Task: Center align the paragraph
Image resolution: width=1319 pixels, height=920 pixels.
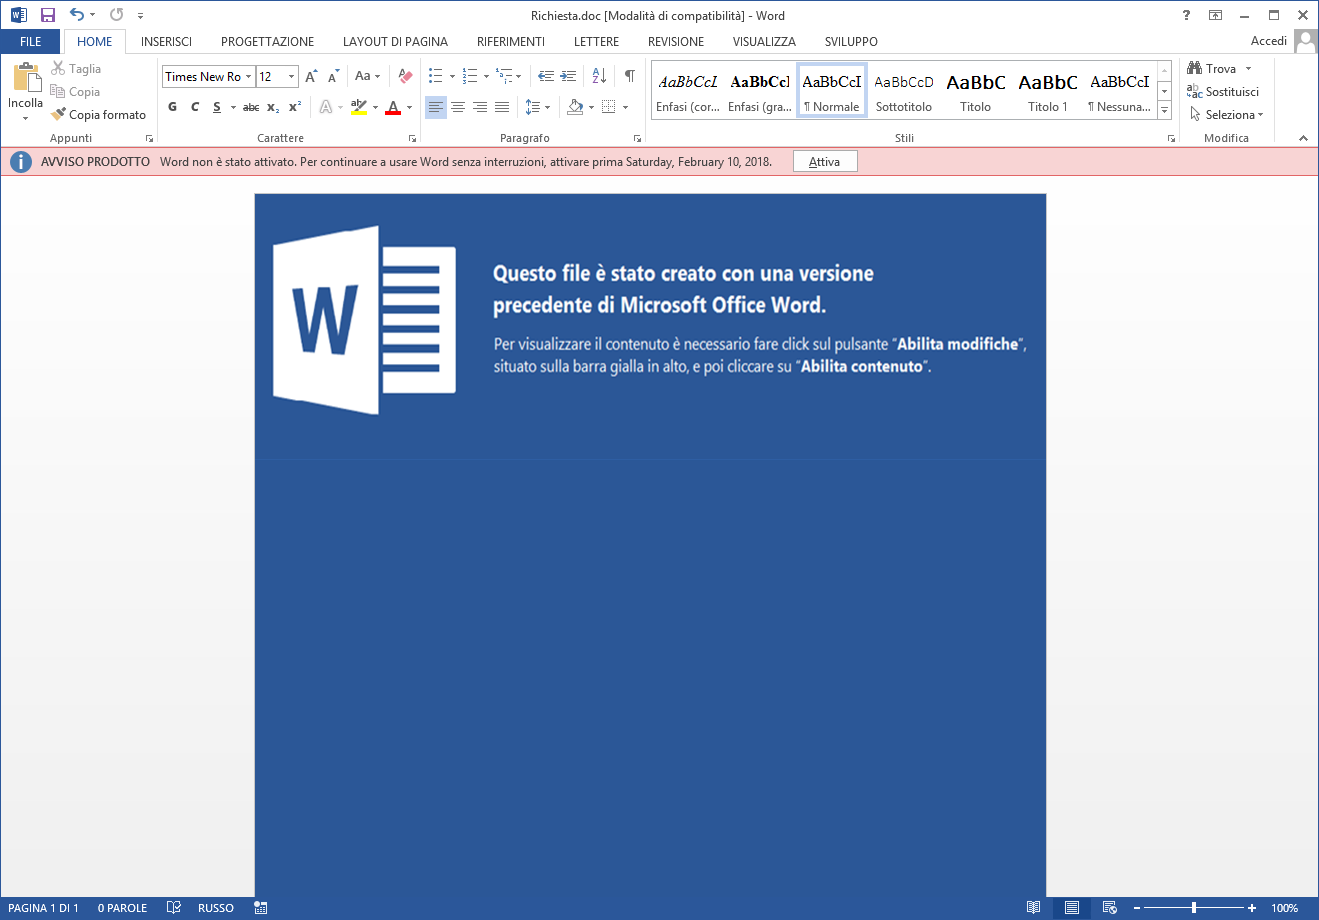Action: 458,107
